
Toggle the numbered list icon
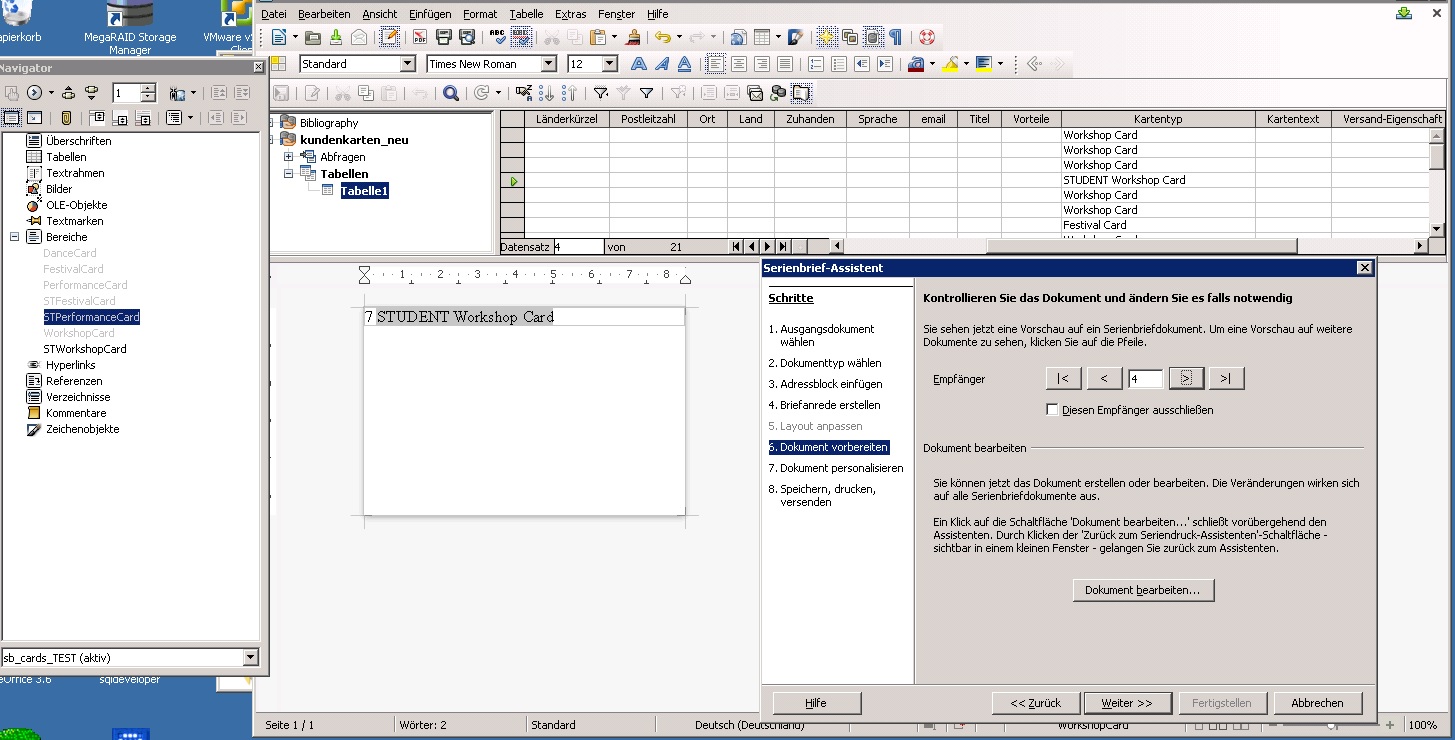click(x=816, y=64)
